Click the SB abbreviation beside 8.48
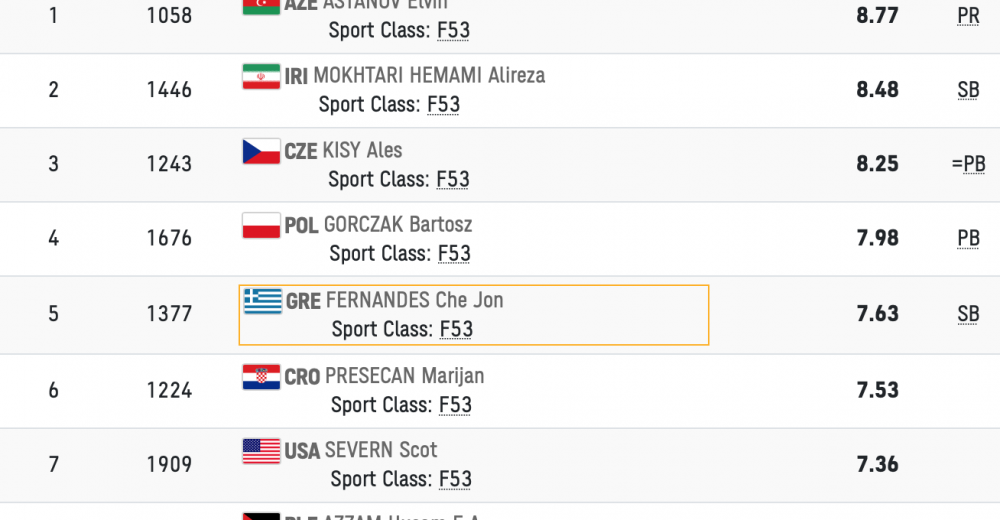The height and width of the screenshot is (520, 1000). (x=968, y=90)
